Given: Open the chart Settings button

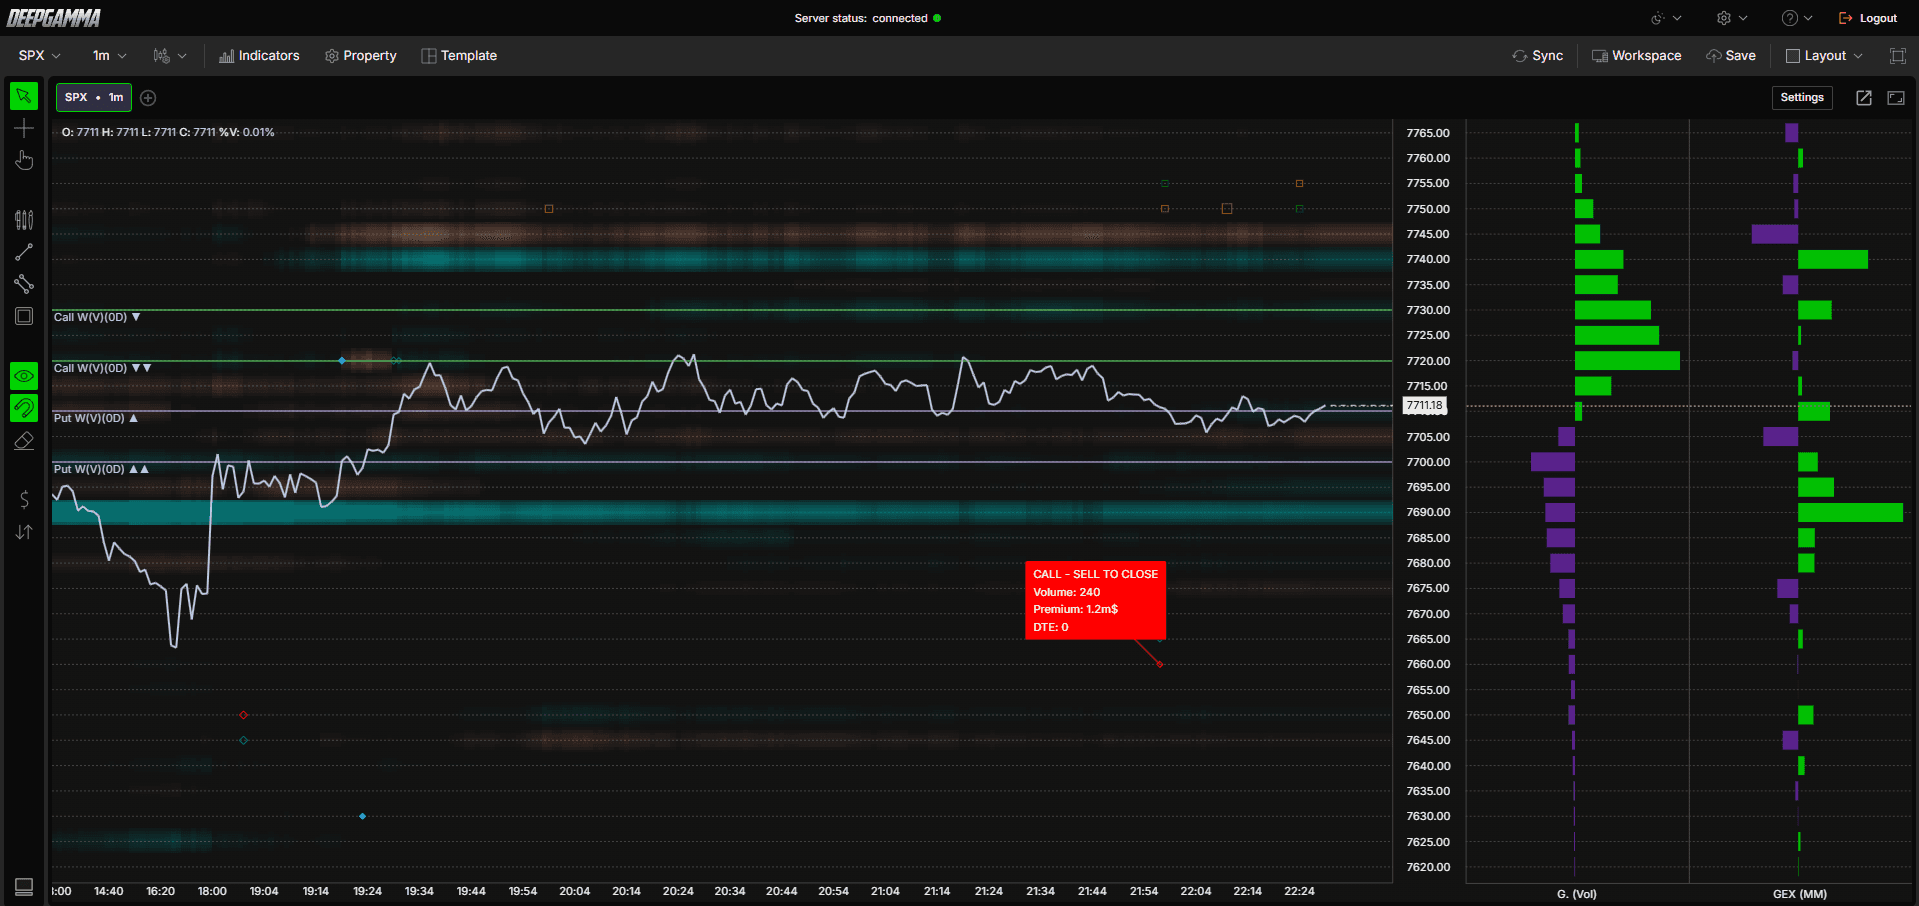Looking at the screenshot, I should pos(1802,97).
